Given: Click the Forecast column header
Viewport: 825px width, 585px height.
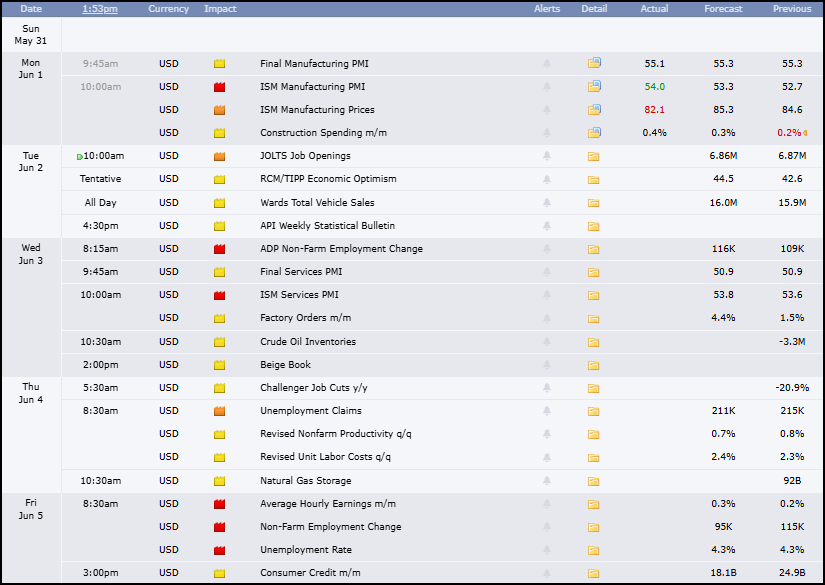Looking at the screenshot, I should [723, 9].
